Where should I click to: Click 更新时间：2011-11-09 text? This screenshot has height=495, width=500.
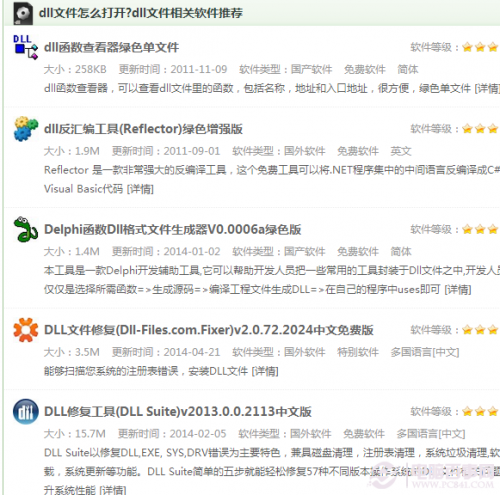pyautogui.click(x=173, y=69)
